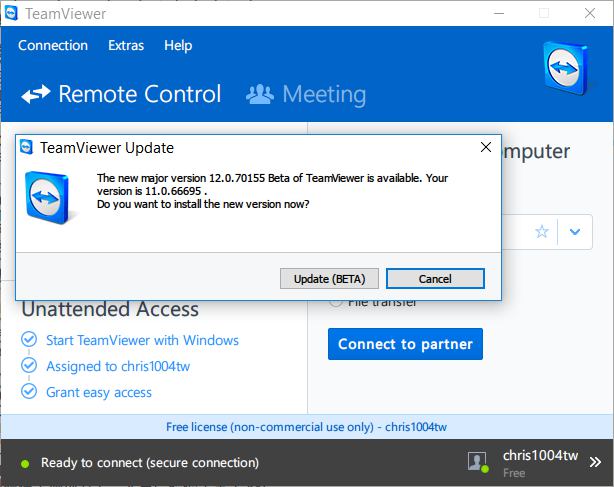
Task: Open the Connection menu
Action: tap(53, 45)
